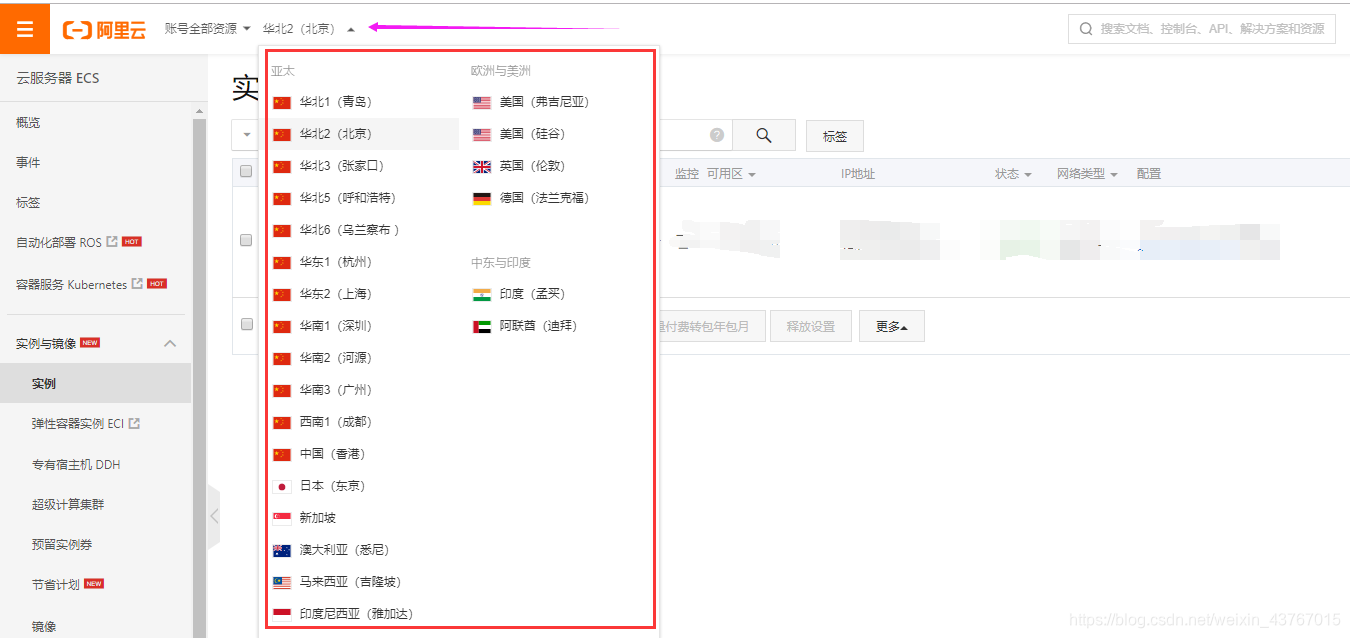Tick the bottom batch-action checkbox

(246, 324)
